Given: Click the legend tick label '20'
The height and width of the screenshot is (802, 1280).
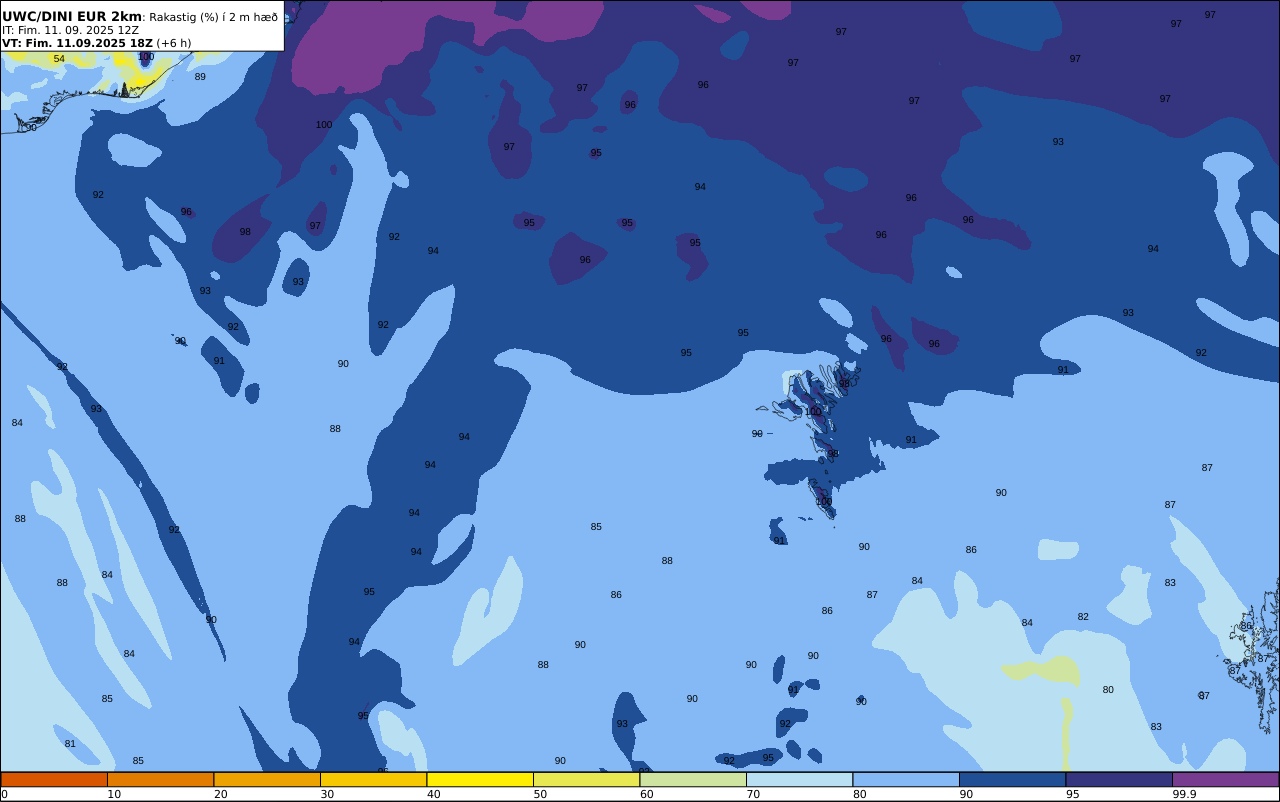Looking at the screenshot, I should (x=220, y=794).
